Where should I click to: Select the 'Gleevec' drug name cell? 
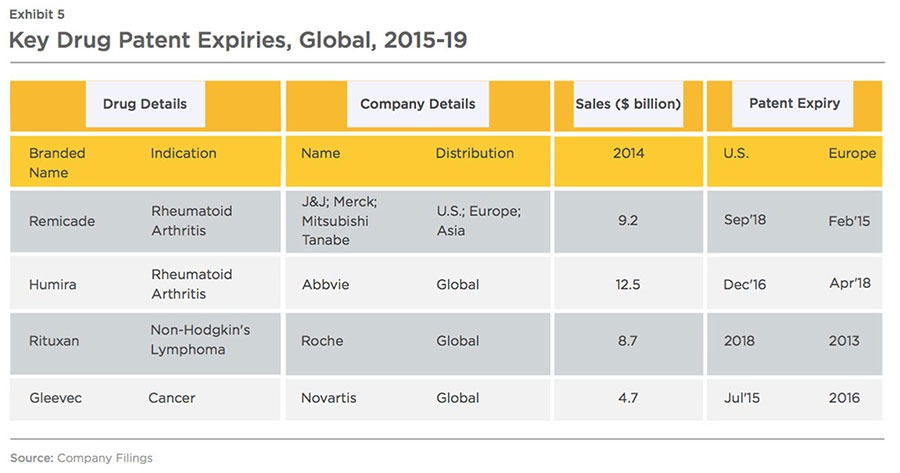[55, 398]
